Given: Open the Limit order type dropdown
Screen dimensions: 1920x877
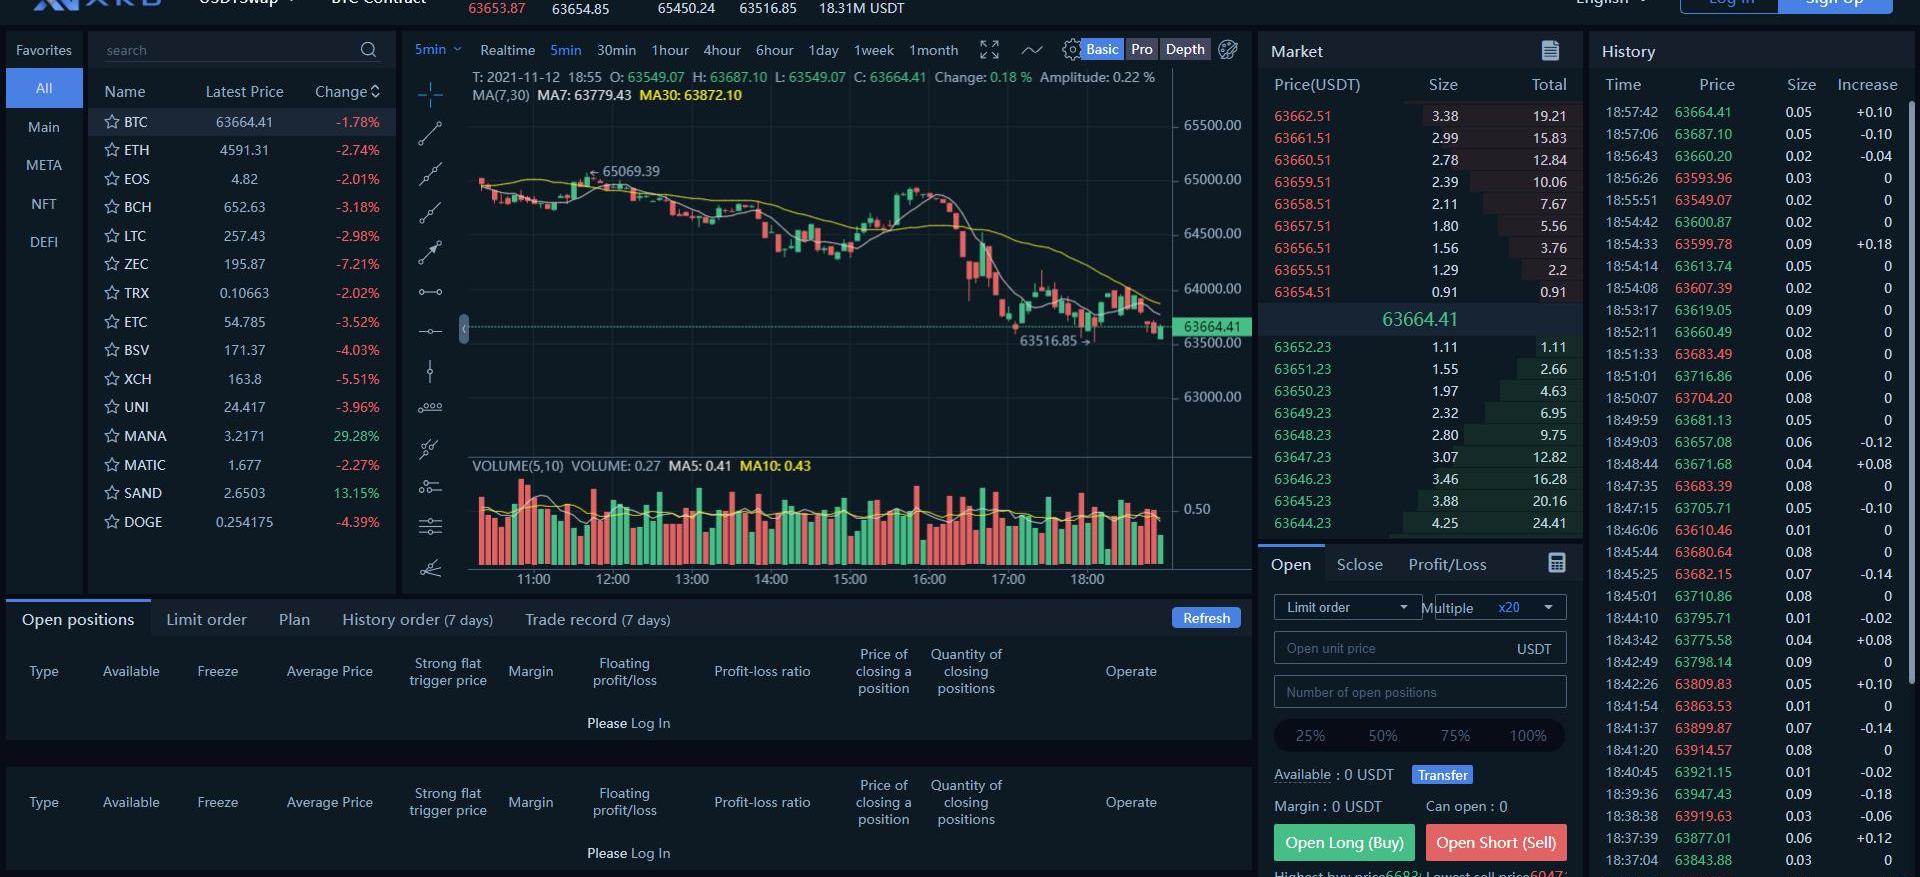Looking at the screenshot, I should coord(1346,607).
